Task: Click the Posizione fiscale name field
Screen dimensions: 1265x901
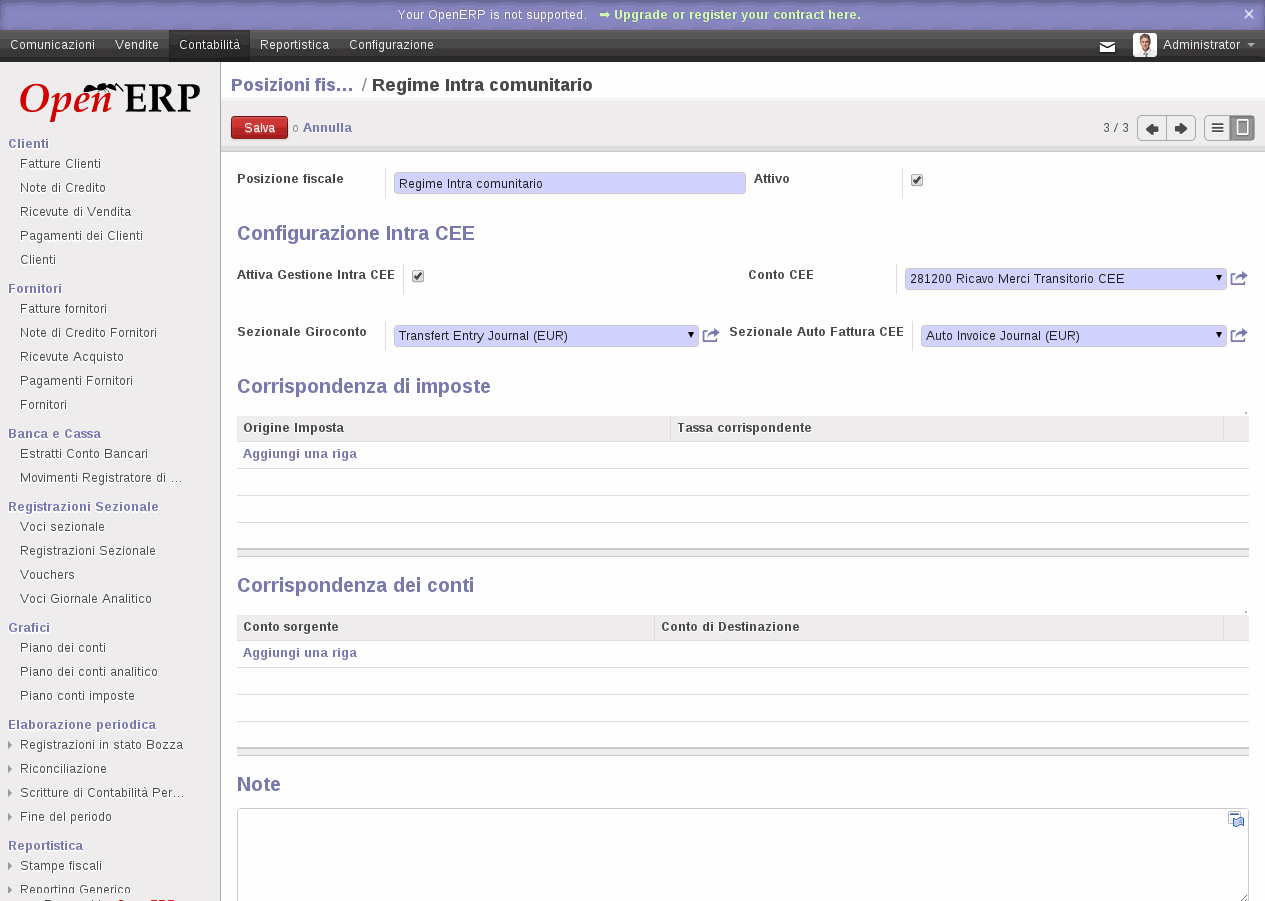Action: click(x=570, y=183)
